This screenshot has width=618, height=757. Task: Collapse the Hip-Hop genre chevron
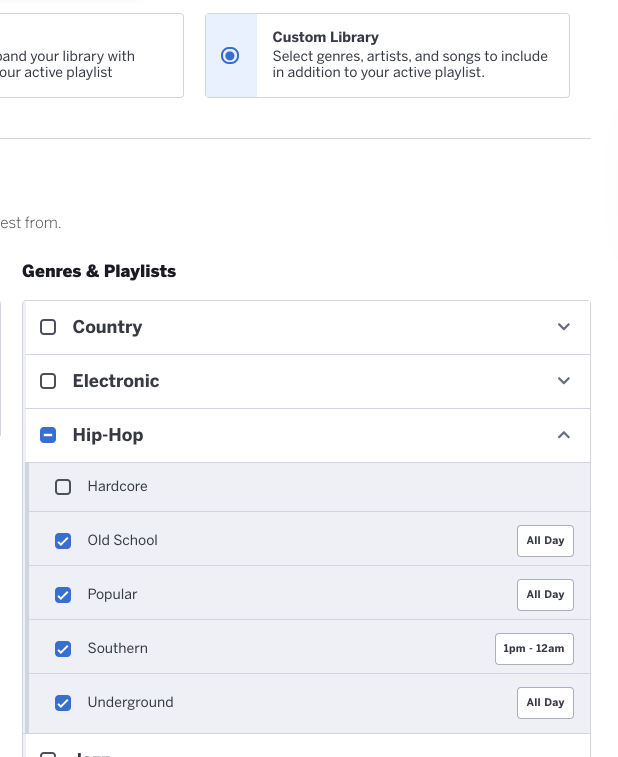coord(563,435)
